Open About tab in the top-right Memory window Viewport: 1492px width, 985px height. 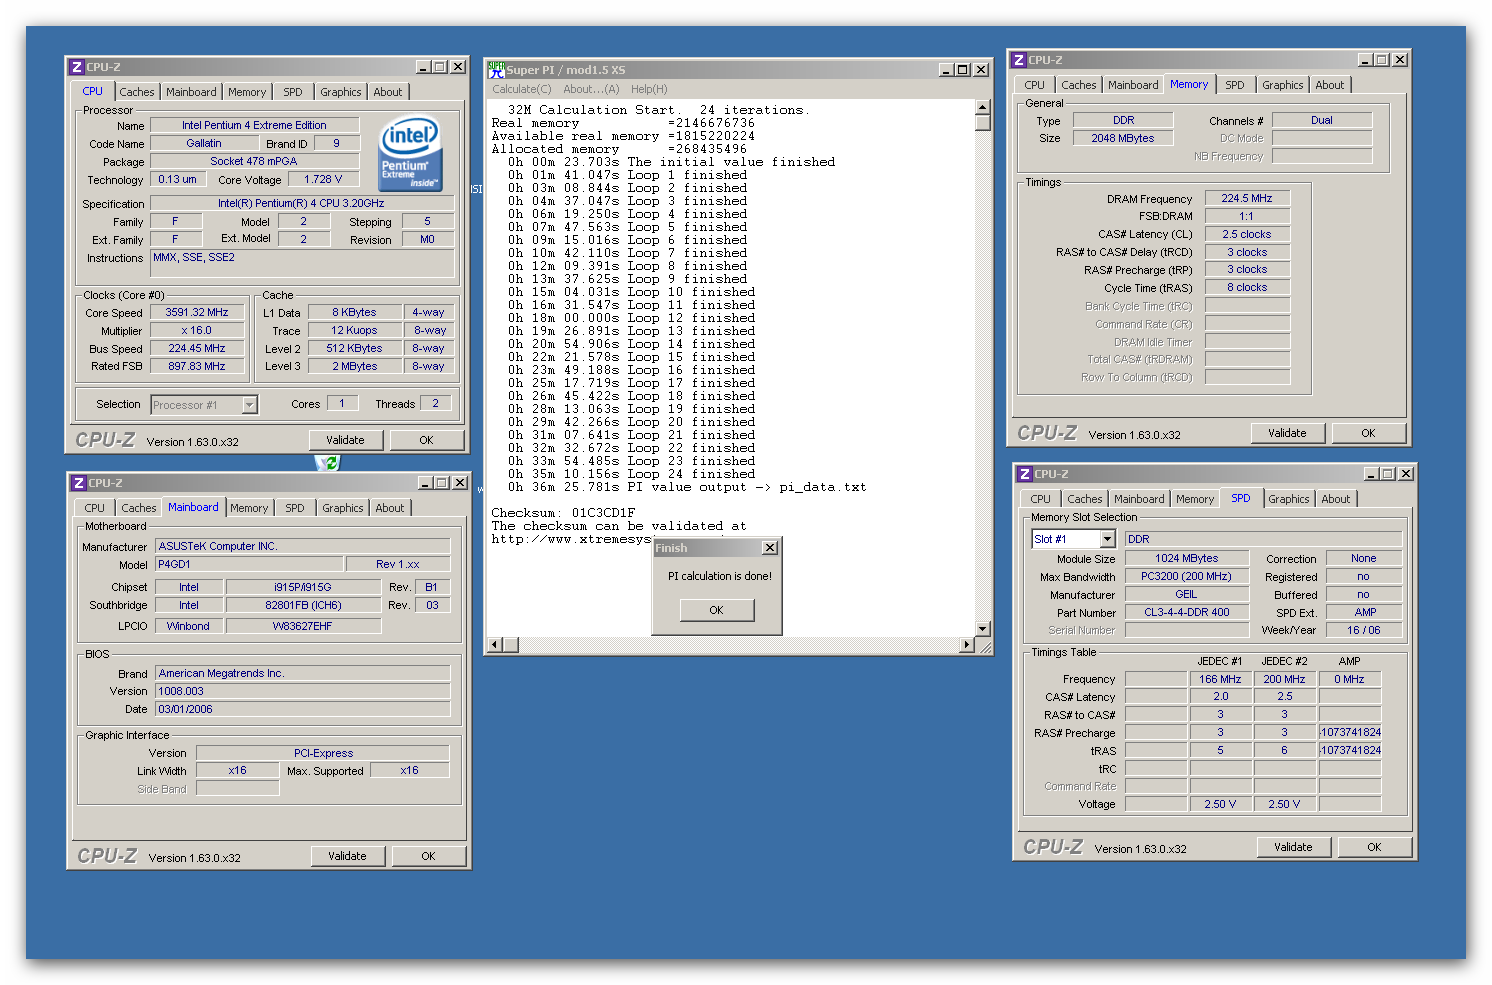[1330, 85]
